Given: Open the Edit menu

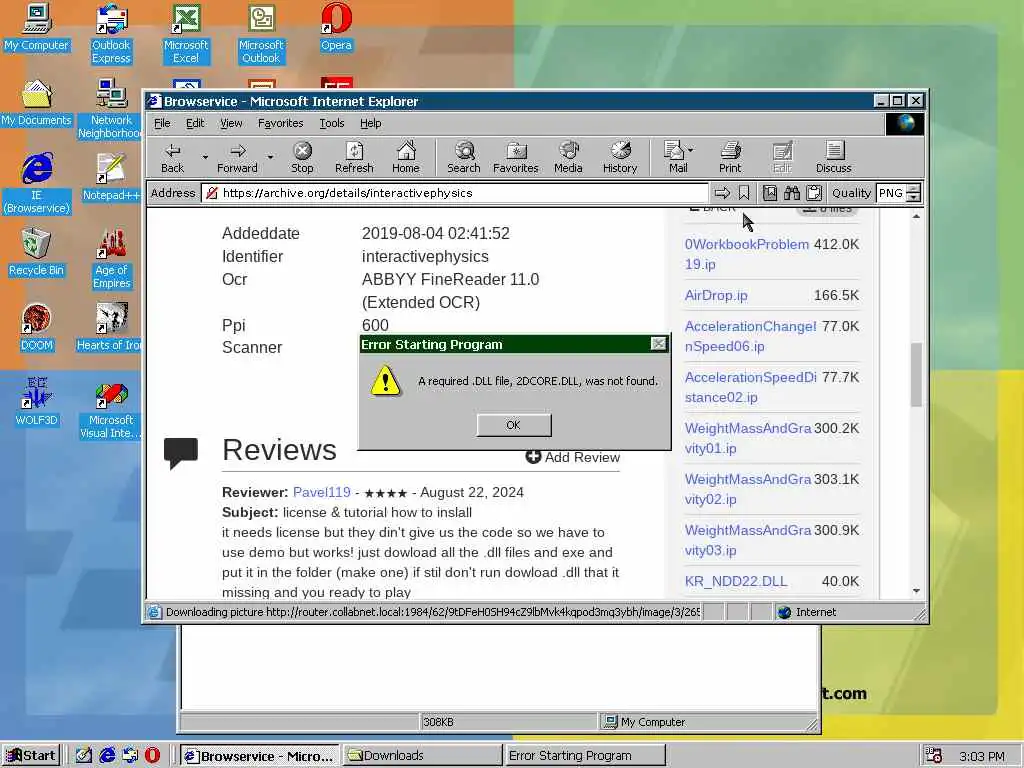Looking at the screenshot, I should pyautogui.click(x=195, y=123).
